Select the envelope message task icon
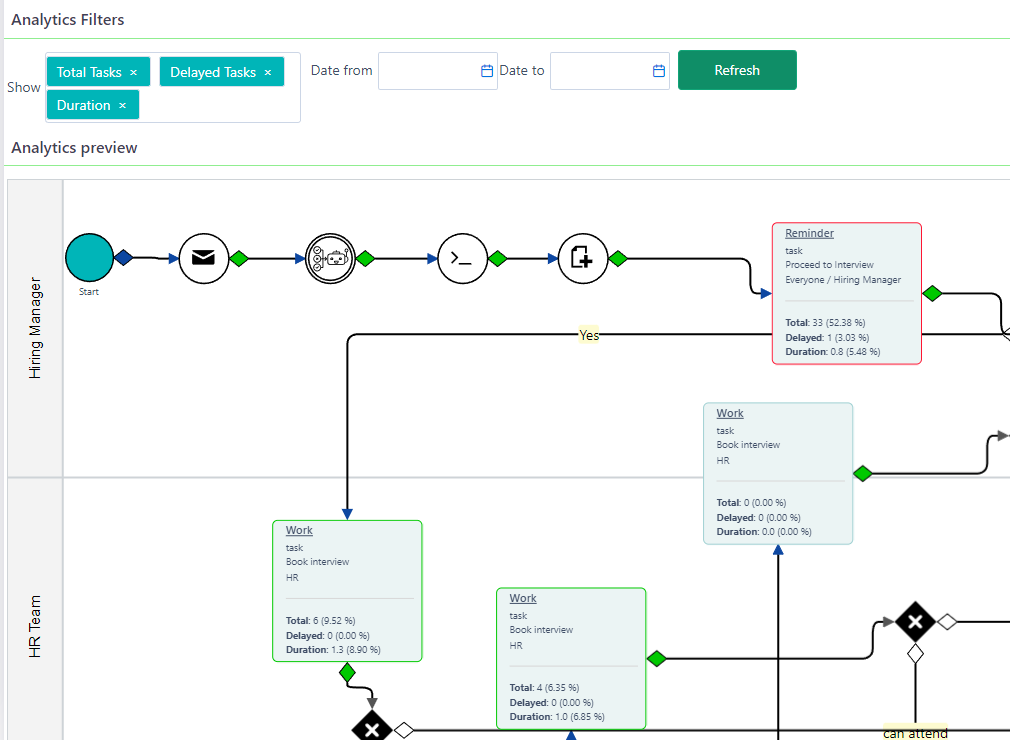Screen dimensions: 1010x740 204,258
